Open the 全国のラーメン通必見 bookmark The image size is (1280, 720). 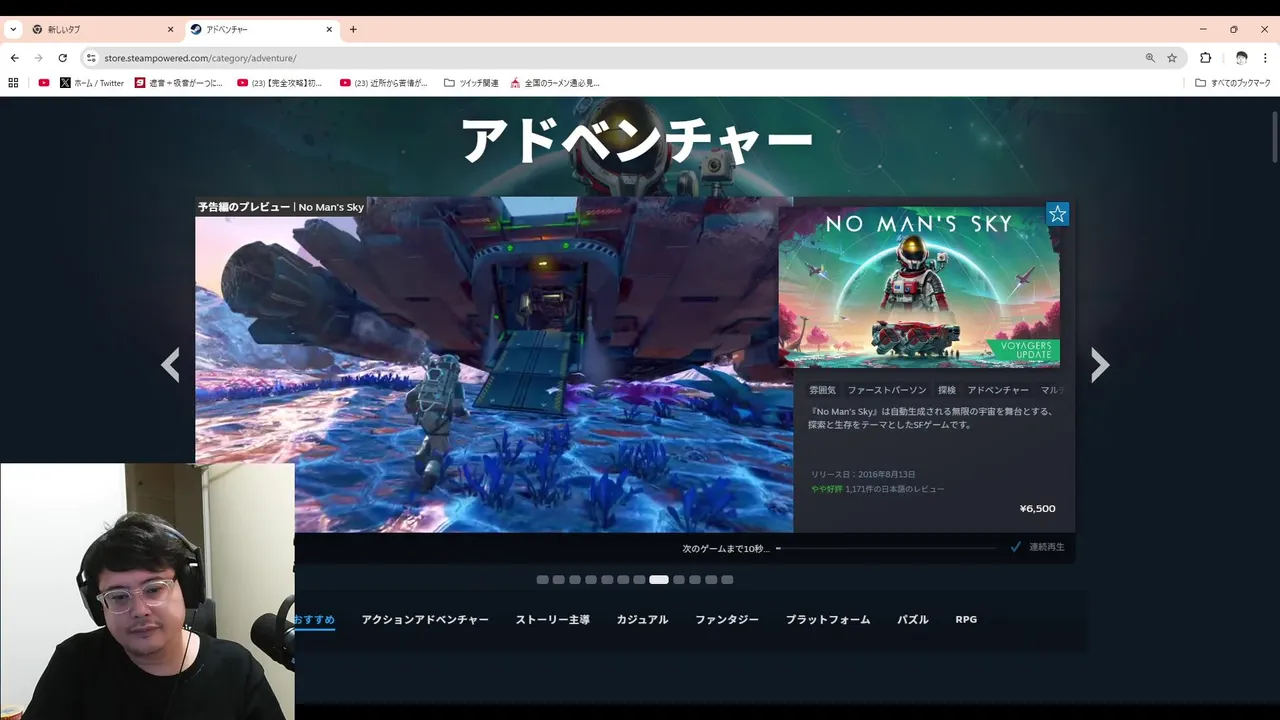(x=555, y=83)
